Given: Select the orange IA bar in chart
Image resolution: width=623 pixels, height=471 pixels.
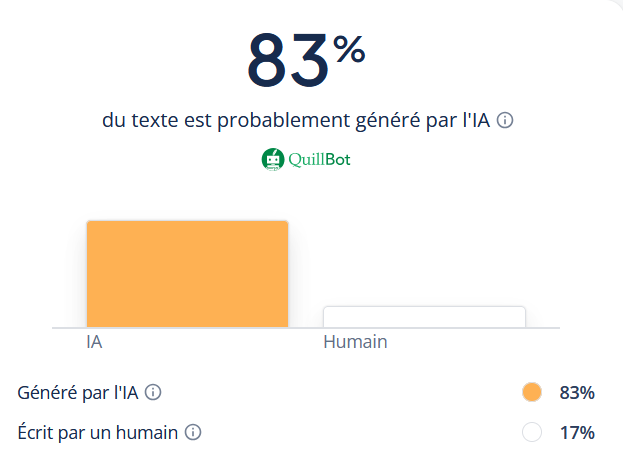Looking at the screenshot, I should [x=187, y=273].
